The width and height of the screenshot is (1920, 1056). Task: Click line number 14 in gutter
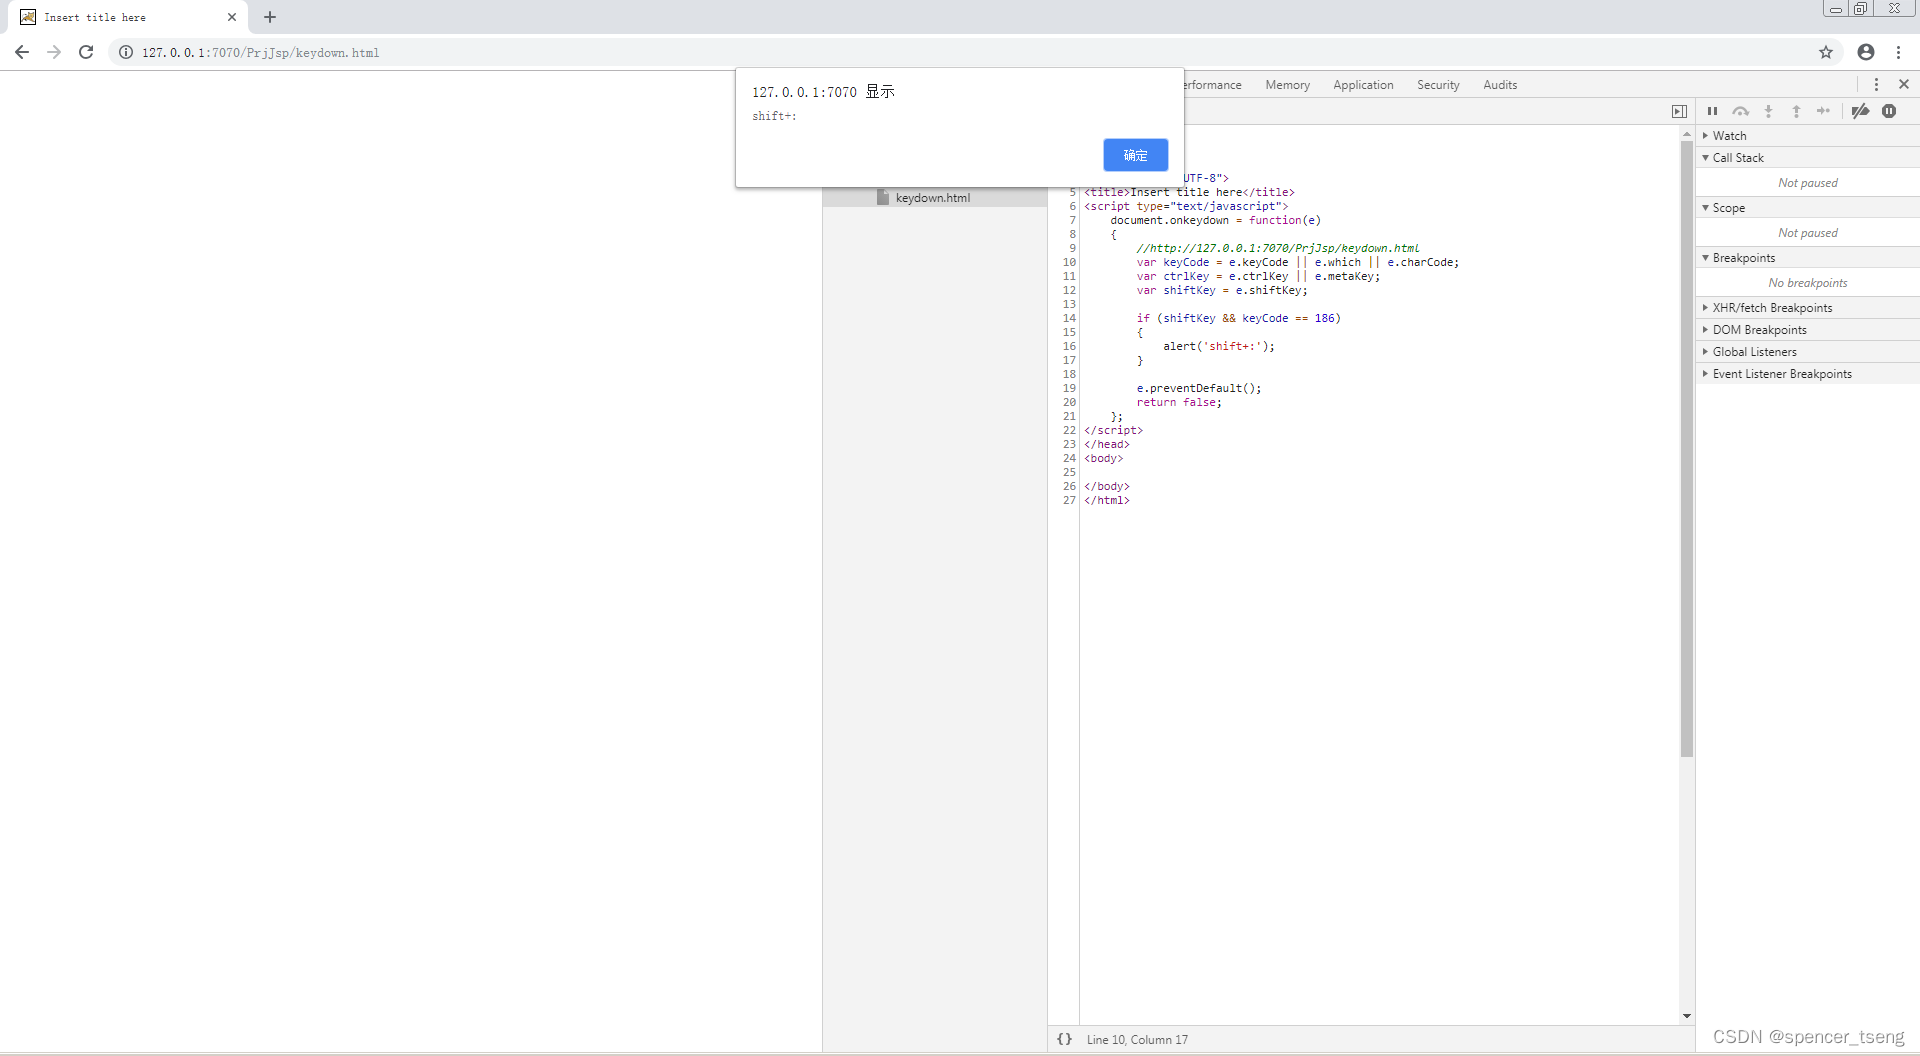(1069, 318)
